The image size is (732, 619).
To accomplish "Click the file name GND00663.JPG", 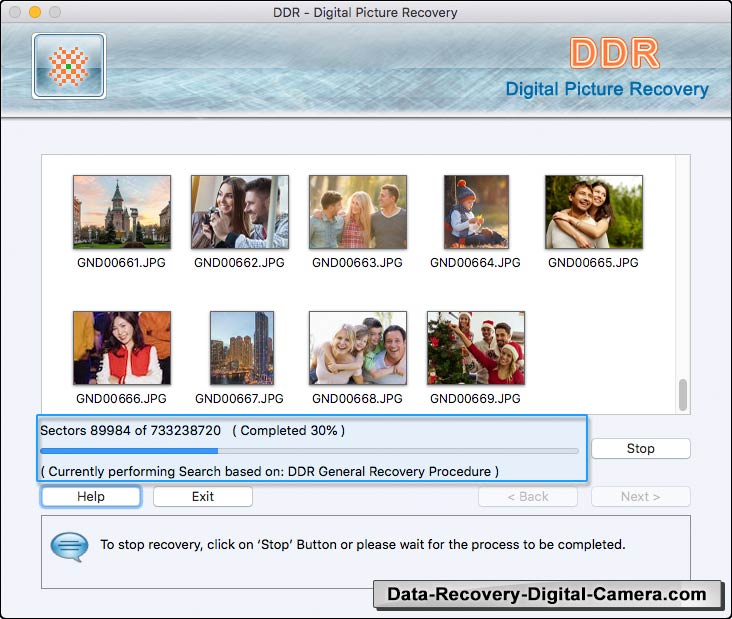I will pyautogui.click(x=357, y=262).
